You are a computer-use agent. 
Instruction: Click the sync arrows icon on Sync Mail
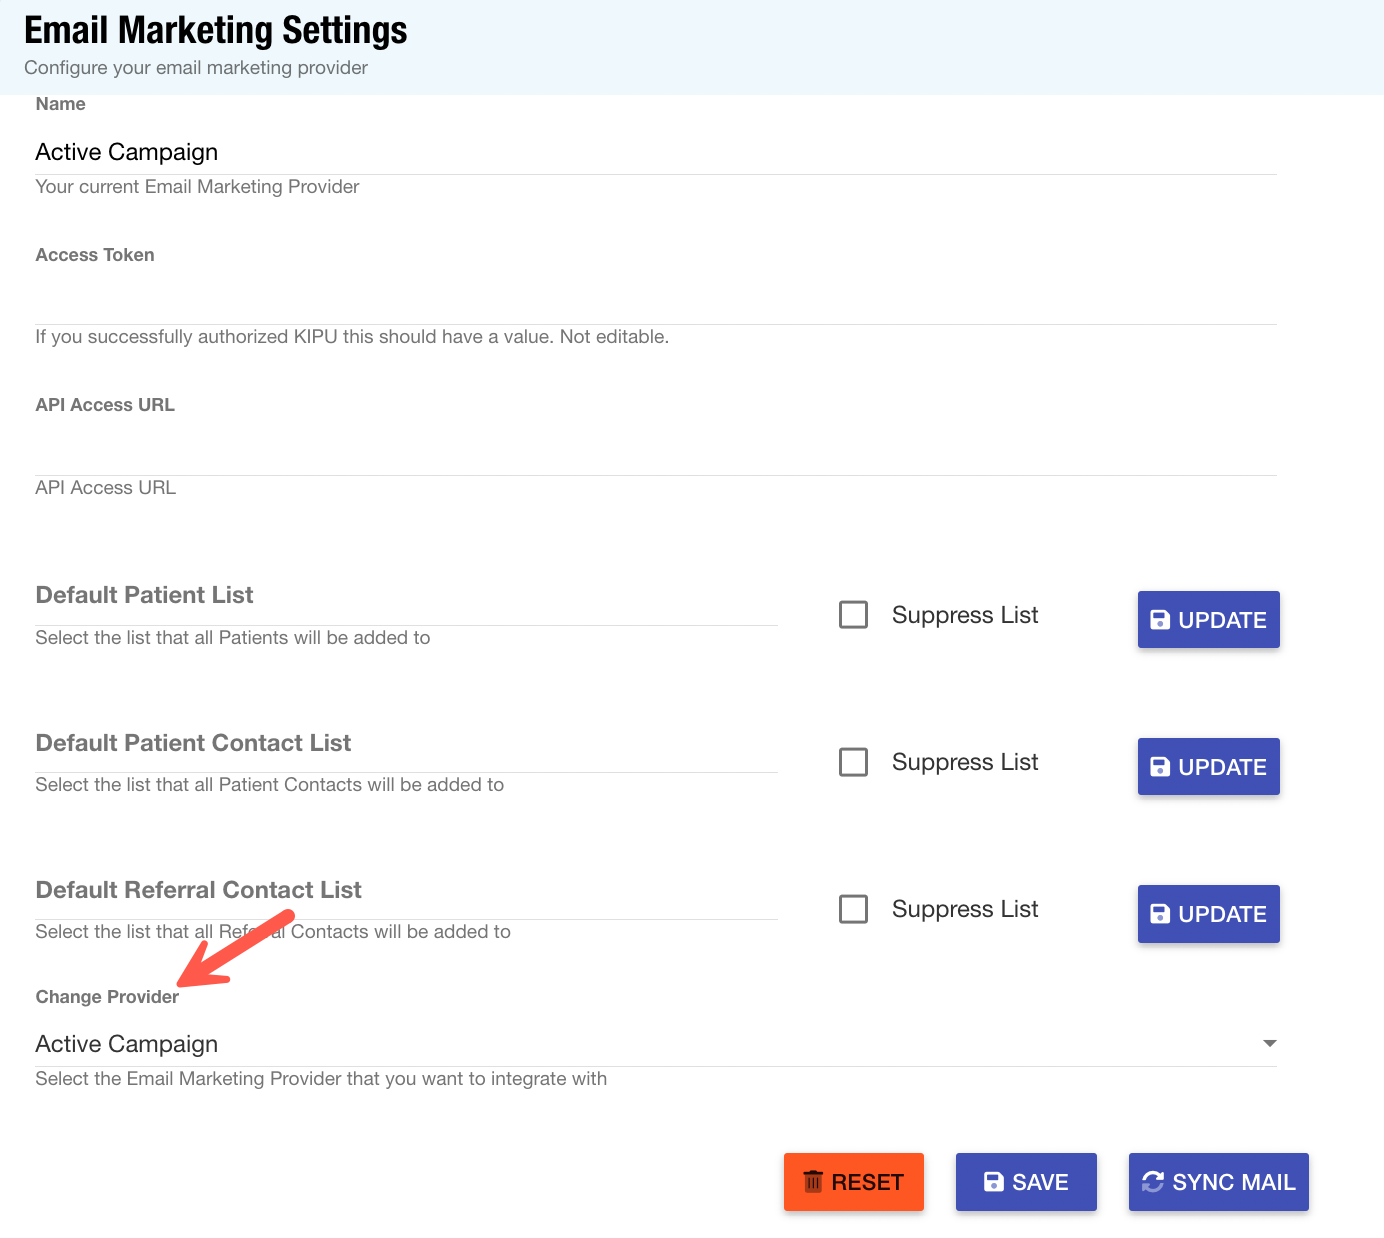pos(1153,1182)
